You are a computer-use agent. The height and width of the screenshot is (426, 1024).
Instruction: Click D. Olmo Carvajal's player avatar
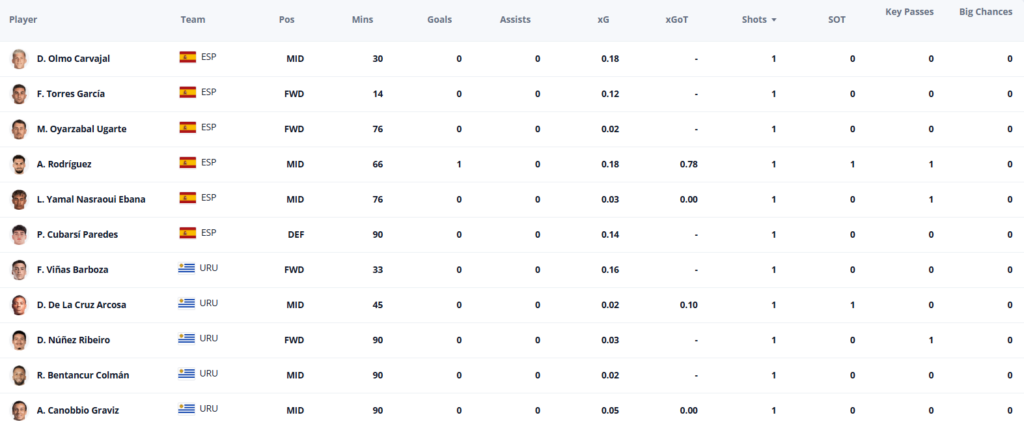point(19,59)
